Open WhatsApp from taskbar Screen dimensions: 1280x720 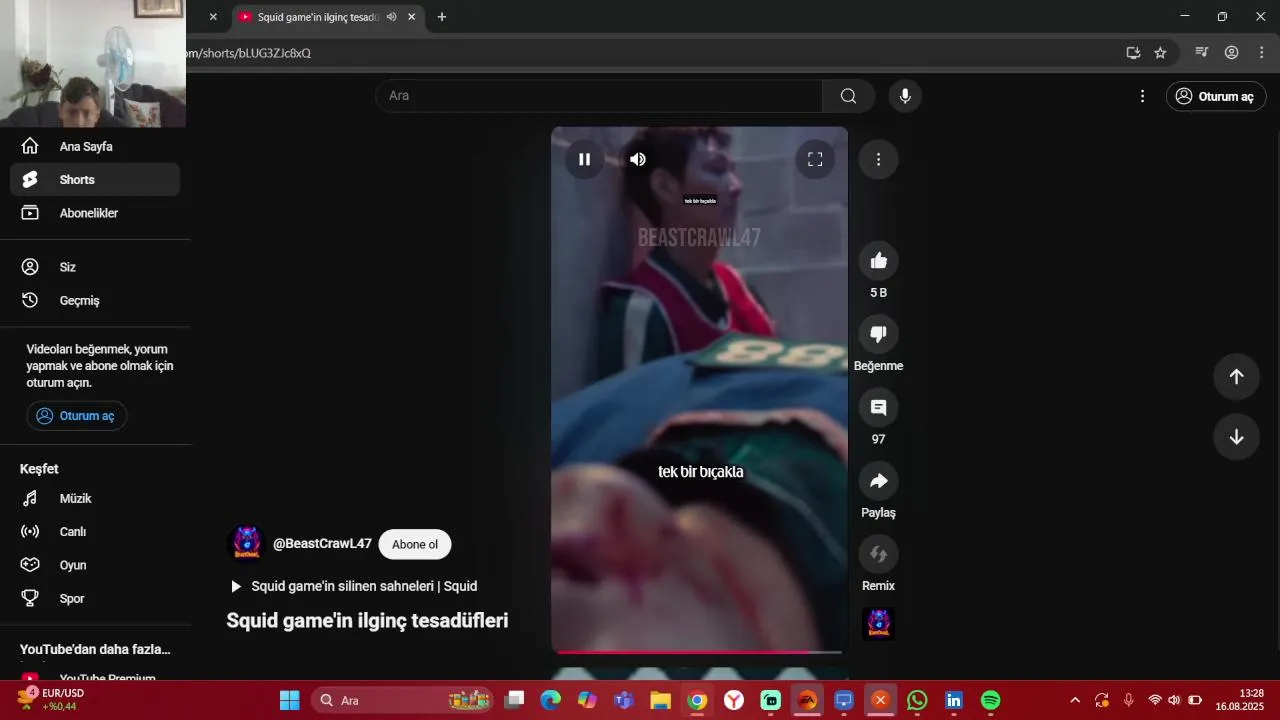[917, 700]
